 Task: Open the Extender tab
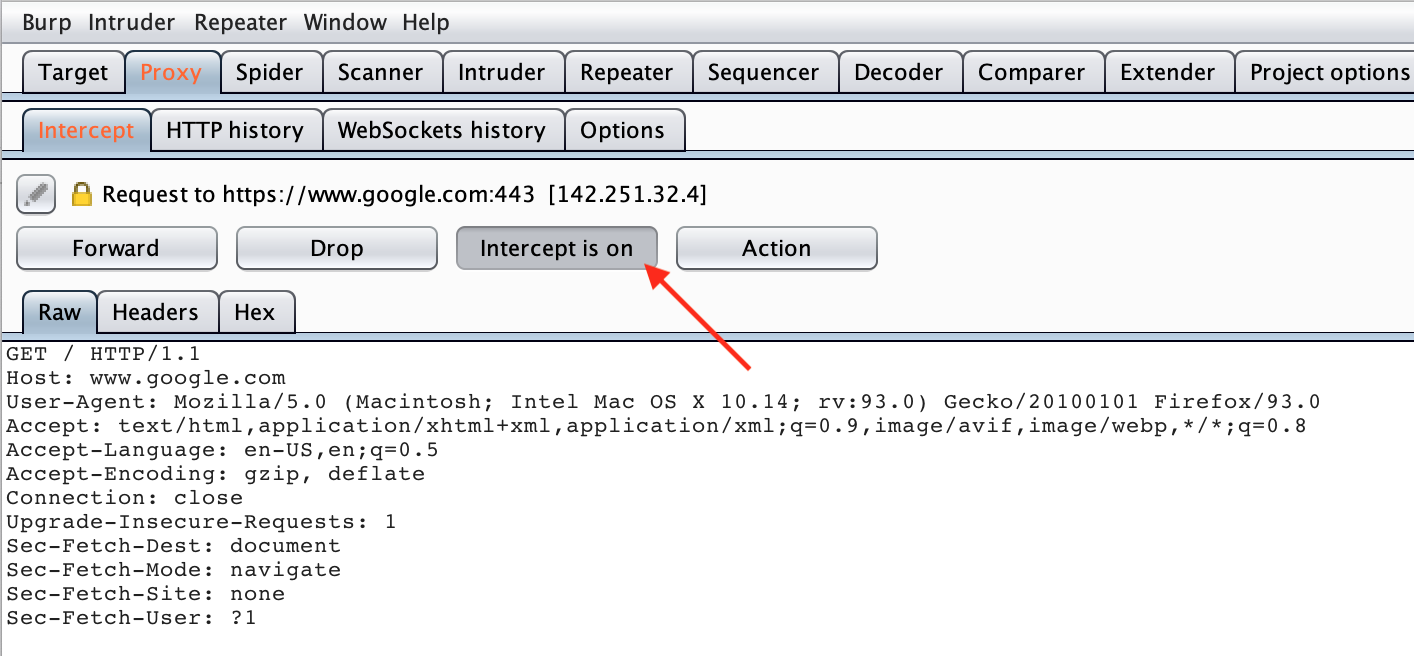1168,71
